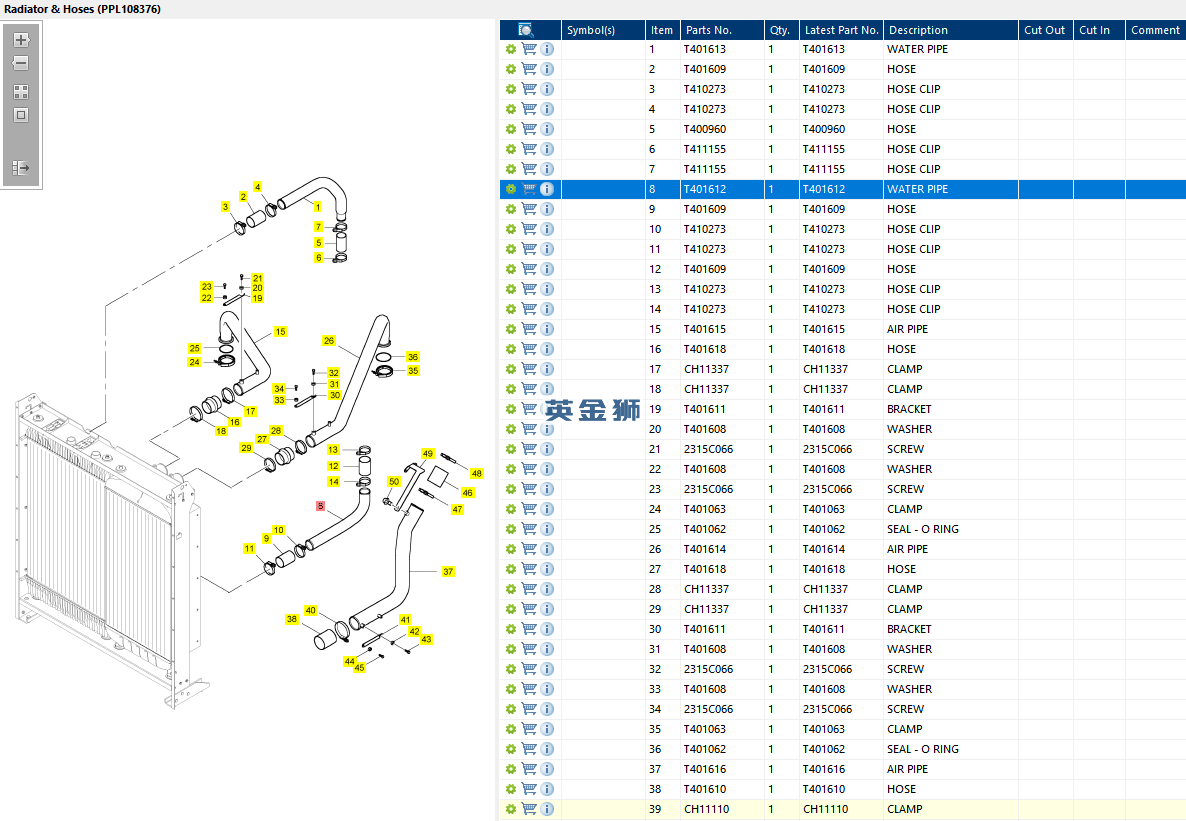Select T401610 latest part number cell
The width and height of the screenshot is (1186, 821).
pos(824,789)
